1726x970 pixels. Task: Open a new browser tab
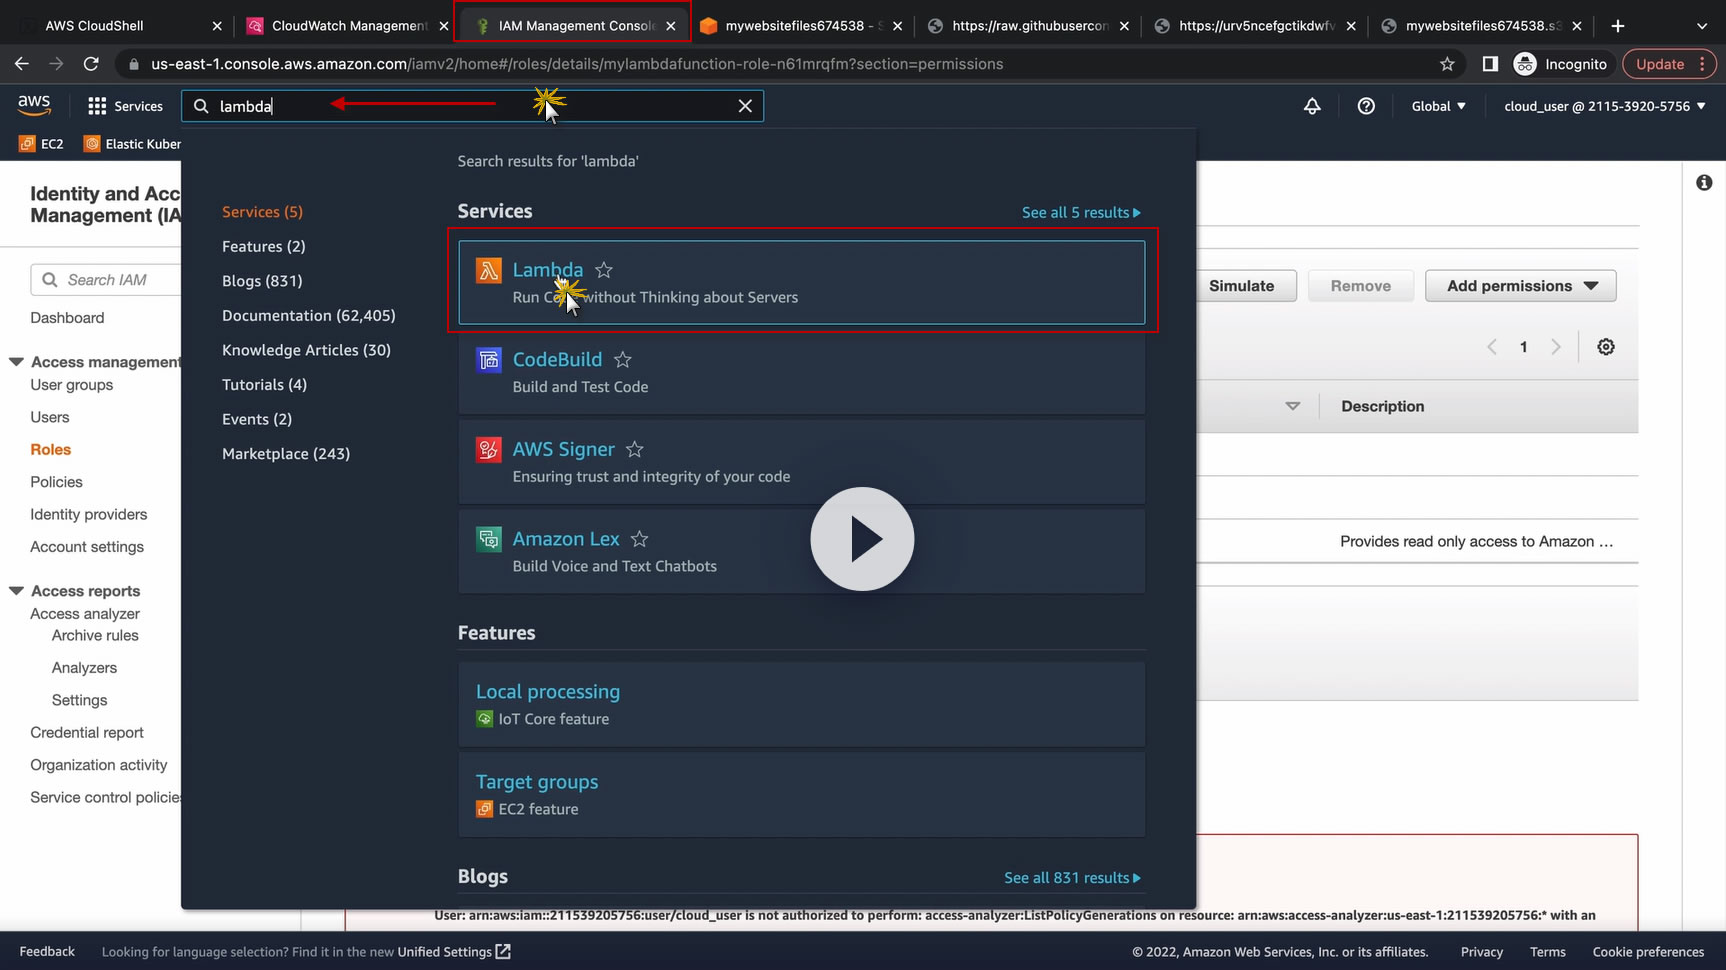click(1618, 26)
